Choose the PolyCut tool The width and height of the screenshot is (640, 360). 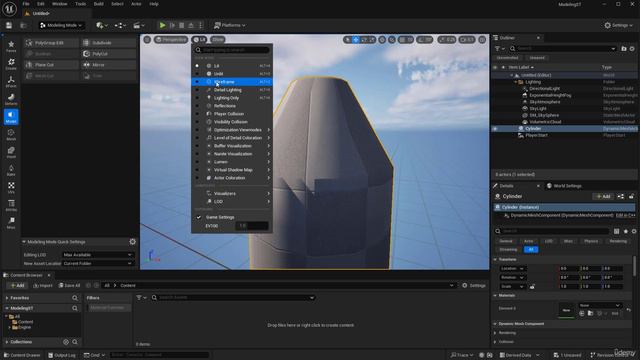pos(109,54)
